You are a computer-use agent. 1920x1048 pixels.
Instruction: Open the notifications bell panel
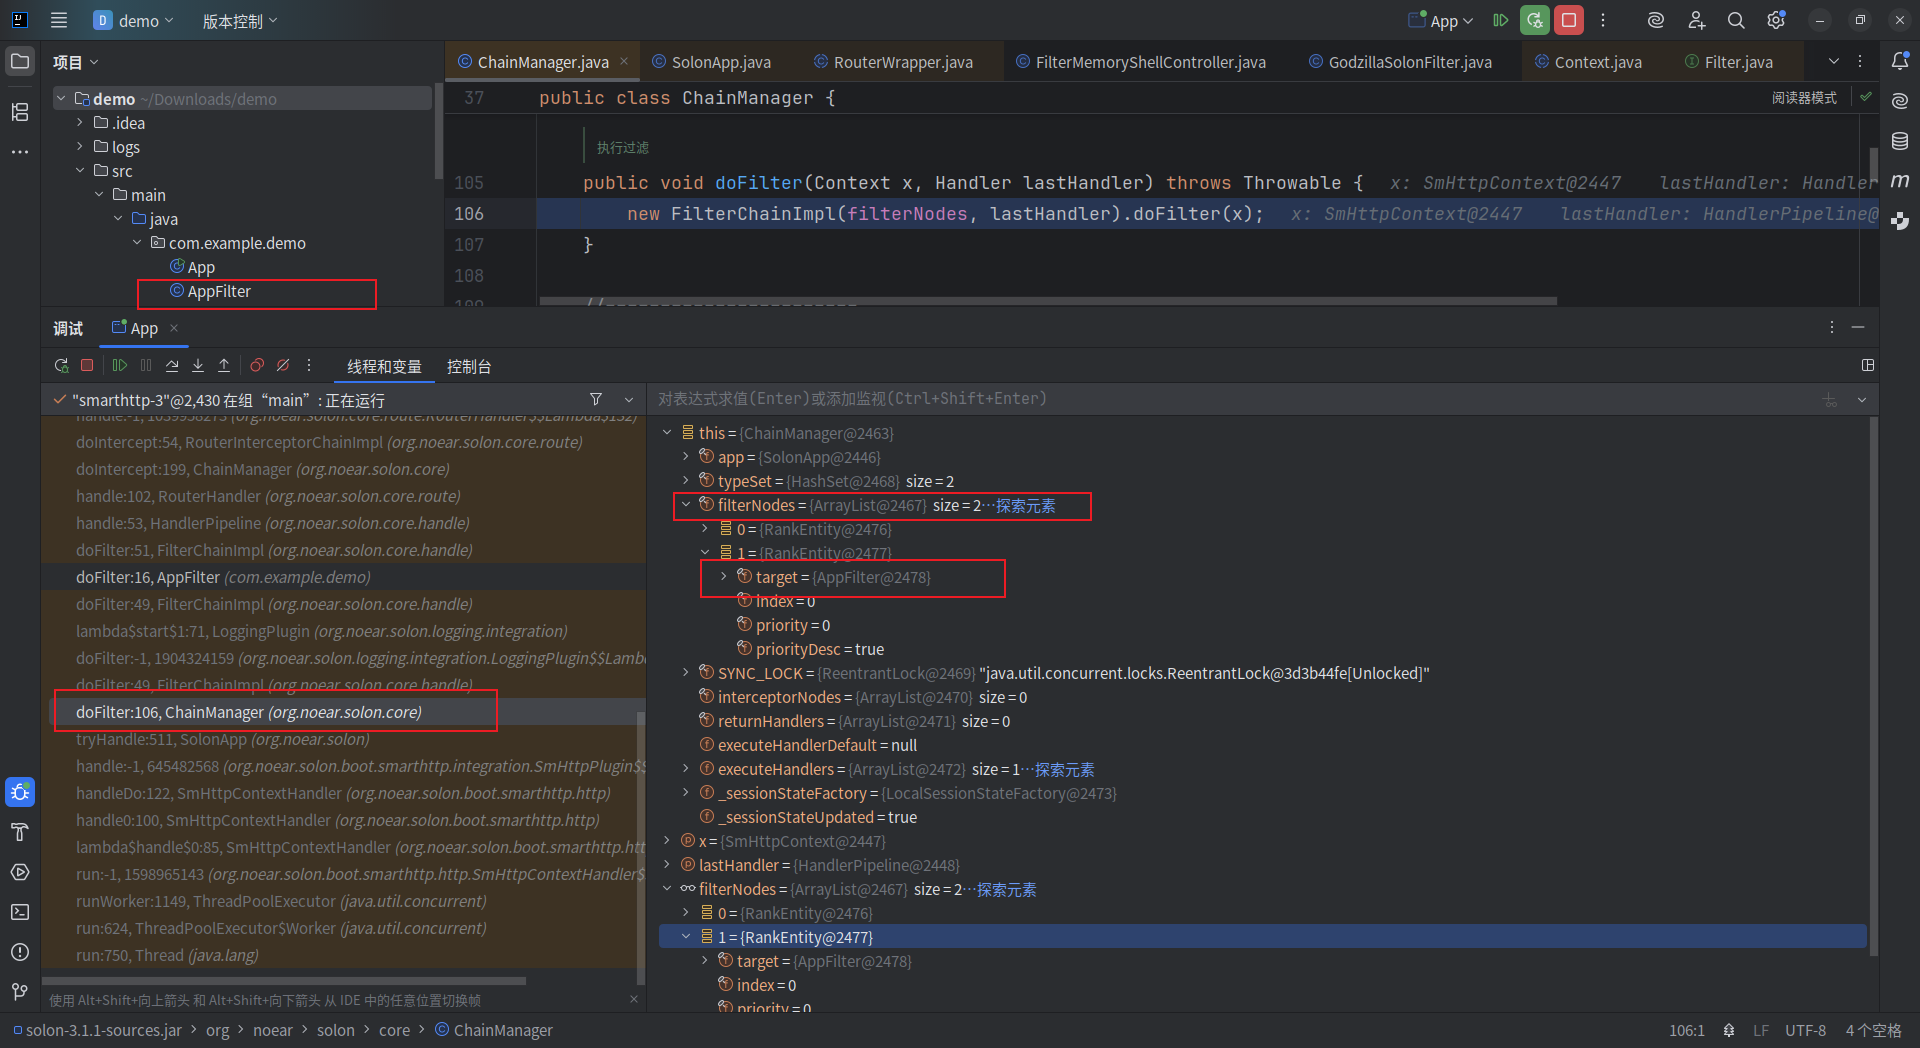[1900, 61]
